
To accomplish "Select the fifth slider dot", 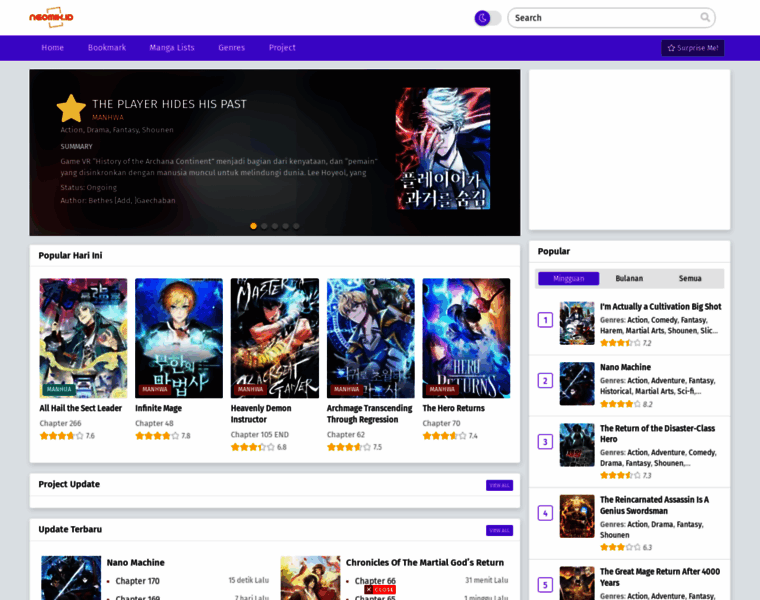I will pyautogui.click(x=296, y=226).
